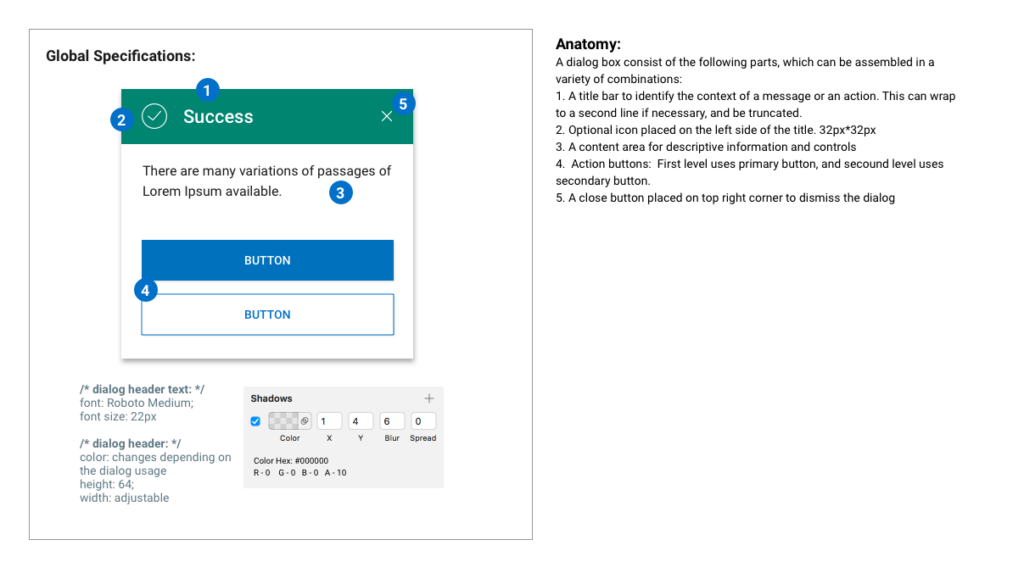This screenshot has height=562, width=1024.
Task: Click the 'font: Roboto Medium;' spec line
Action: (x=136, y=403)
